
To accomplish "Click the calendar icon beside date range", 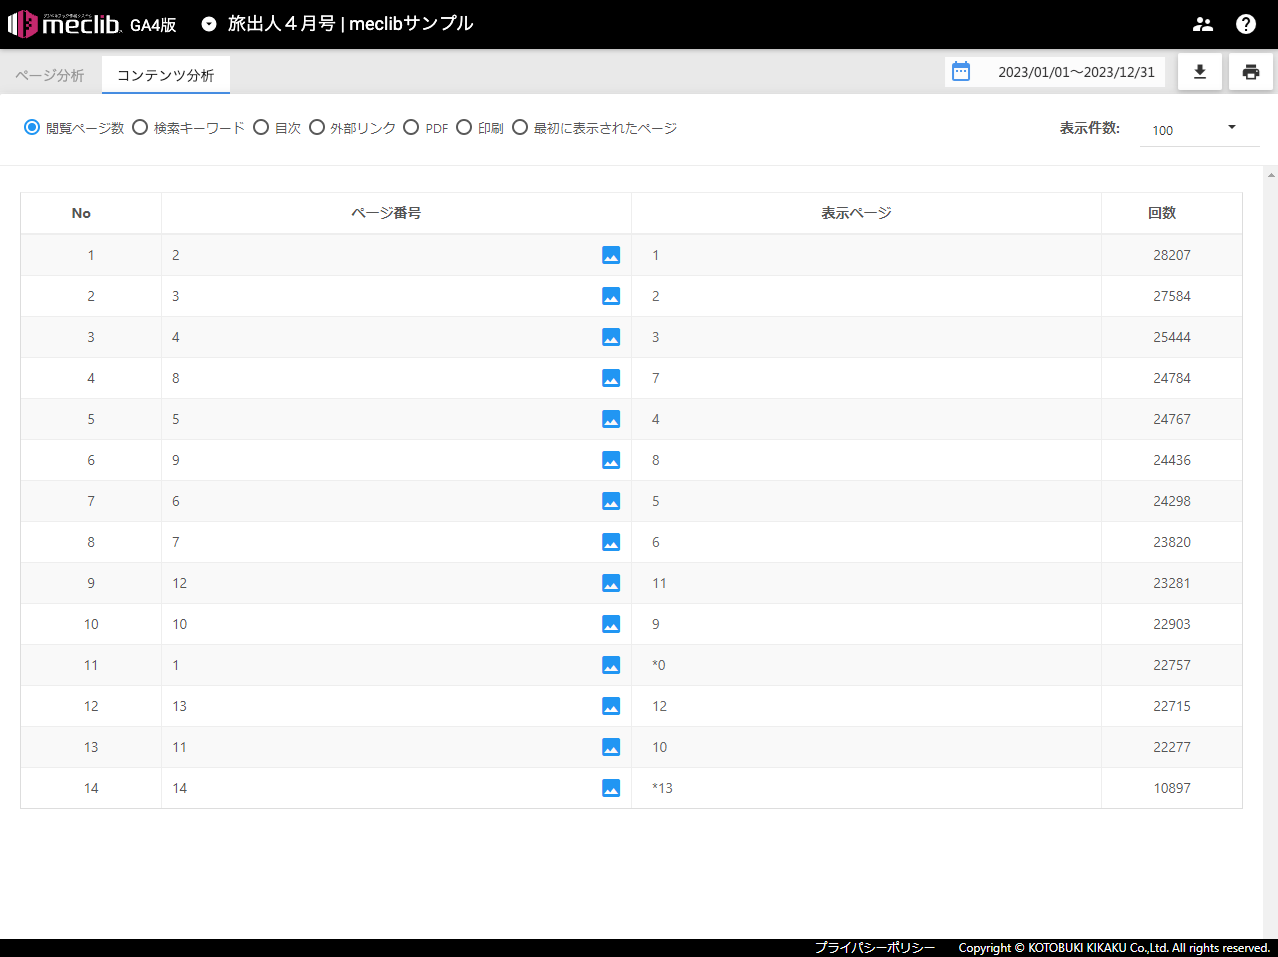I will (961, 72).
